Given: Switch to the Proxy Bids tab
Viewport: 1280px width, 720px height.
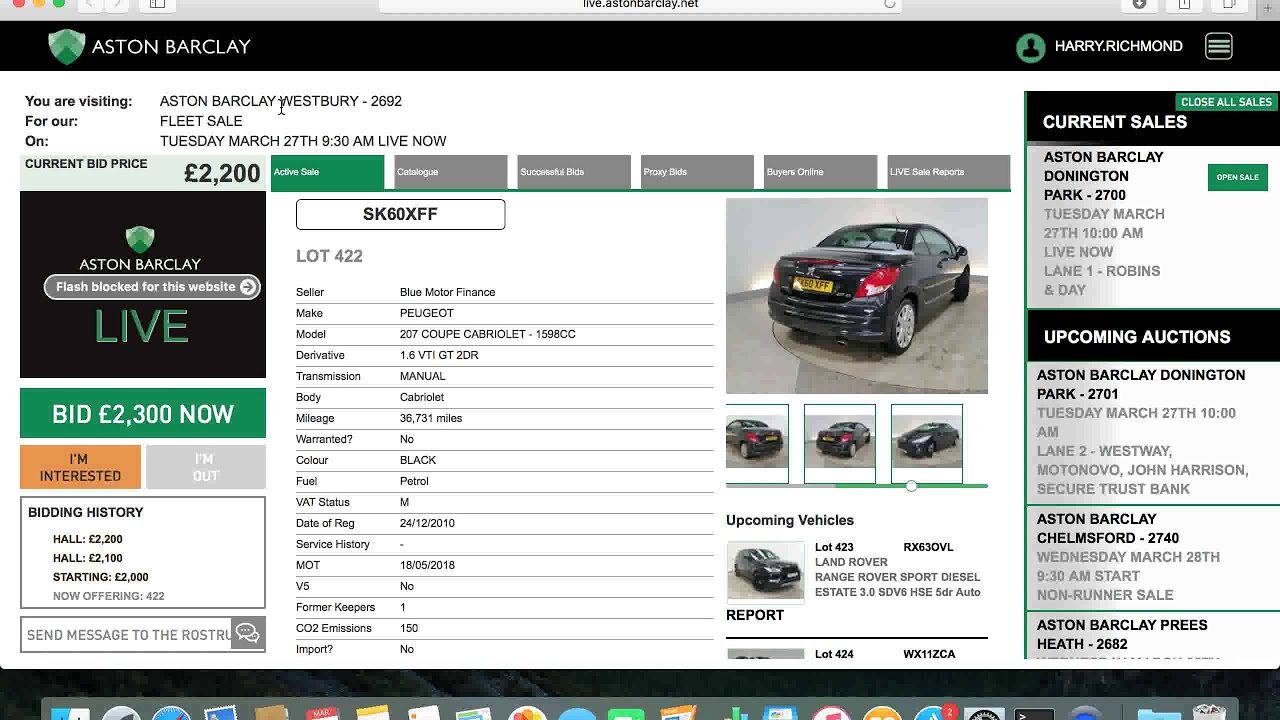Looking at the screenshot, I should tap(697, 172).
